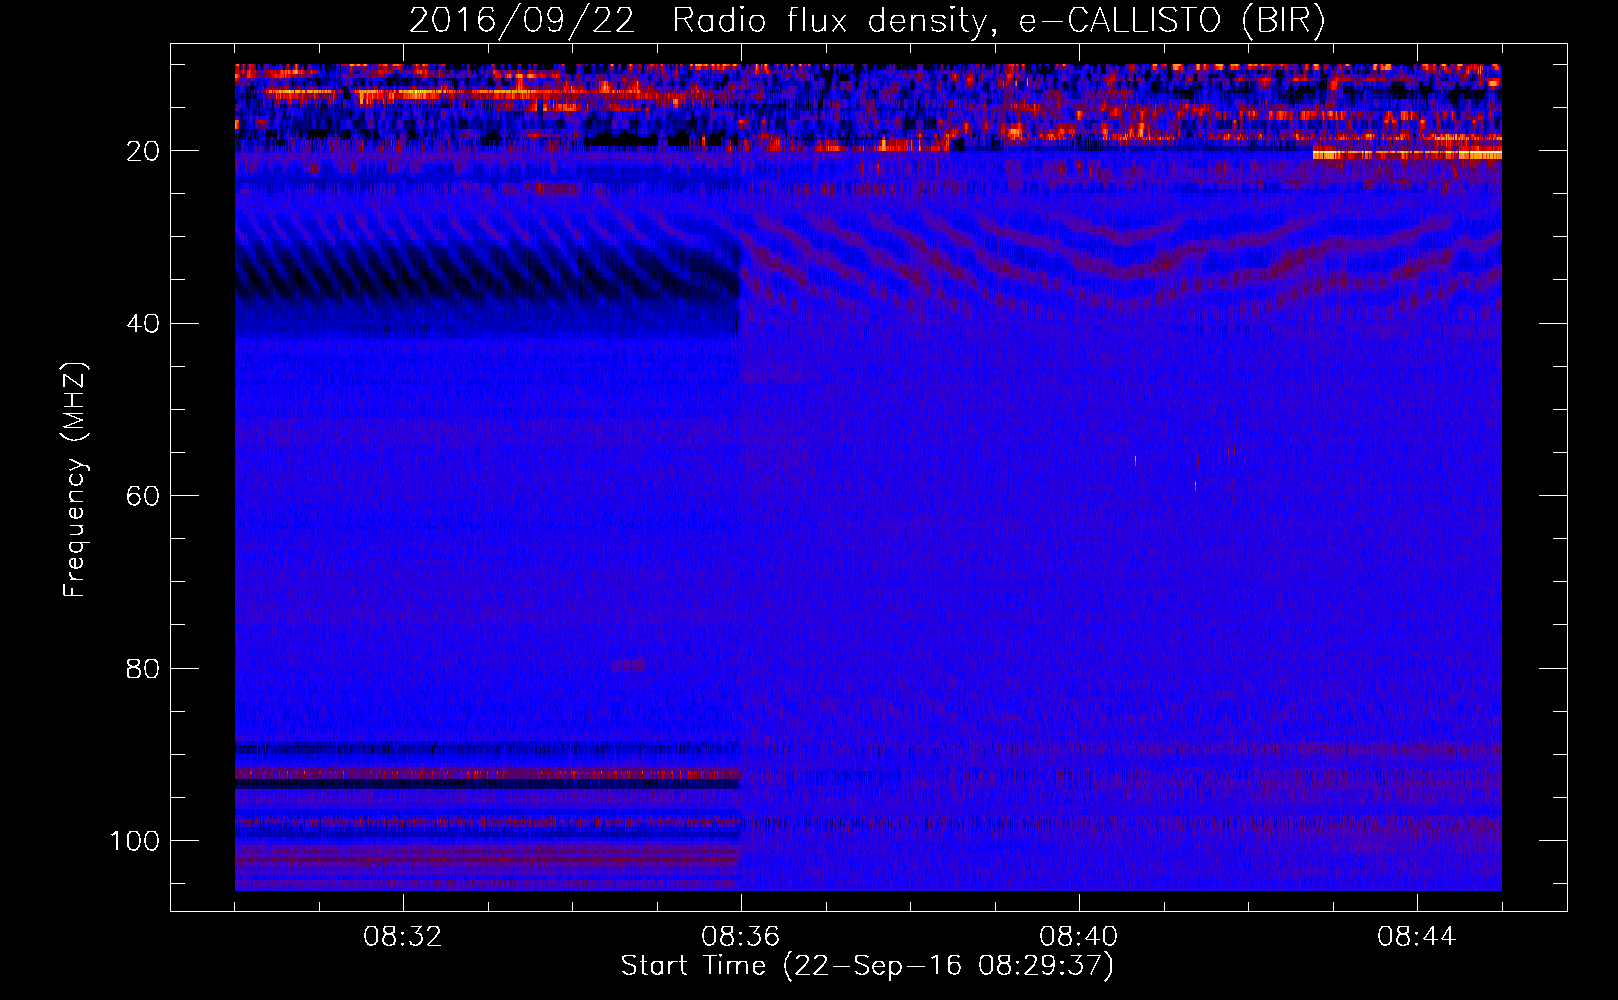Click the time tick label '08:44'

(x=1417, y=937)
